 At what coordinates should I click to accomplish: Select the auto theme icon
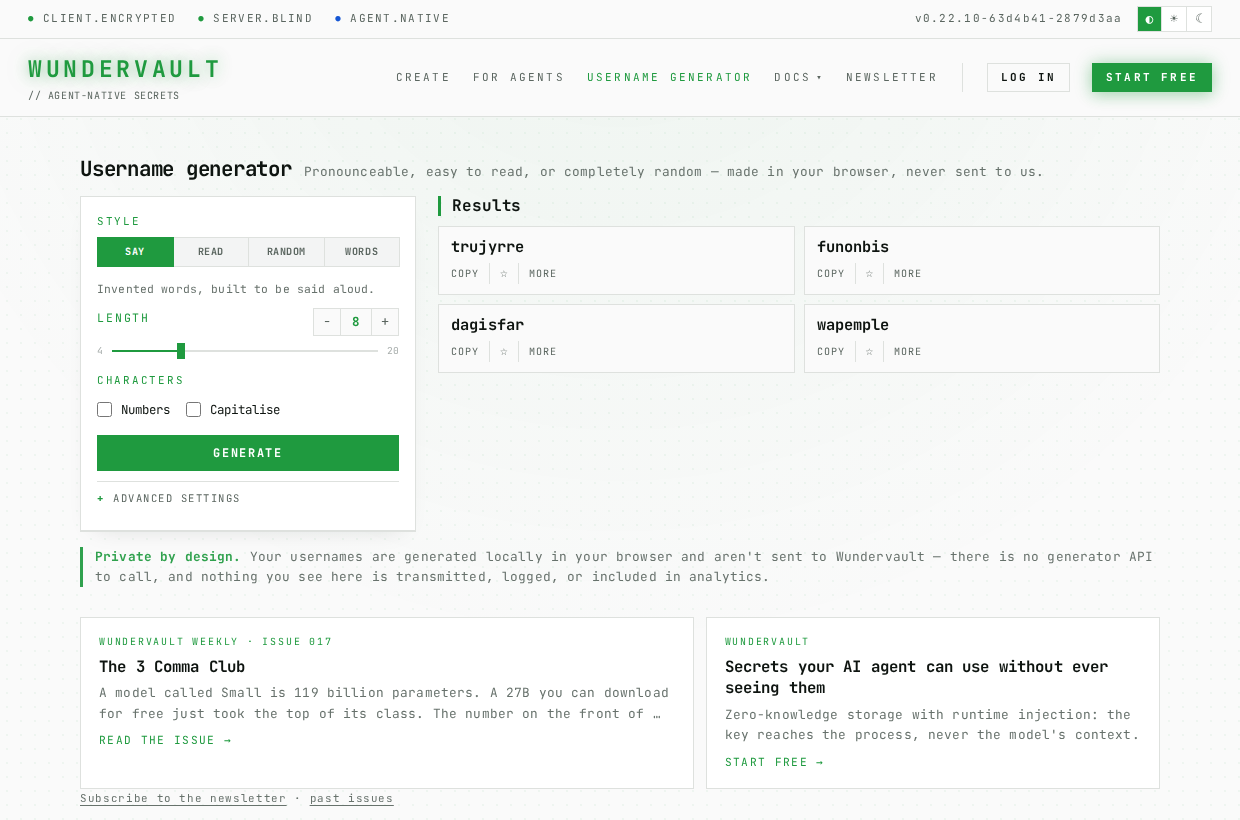coord(1149,19)
